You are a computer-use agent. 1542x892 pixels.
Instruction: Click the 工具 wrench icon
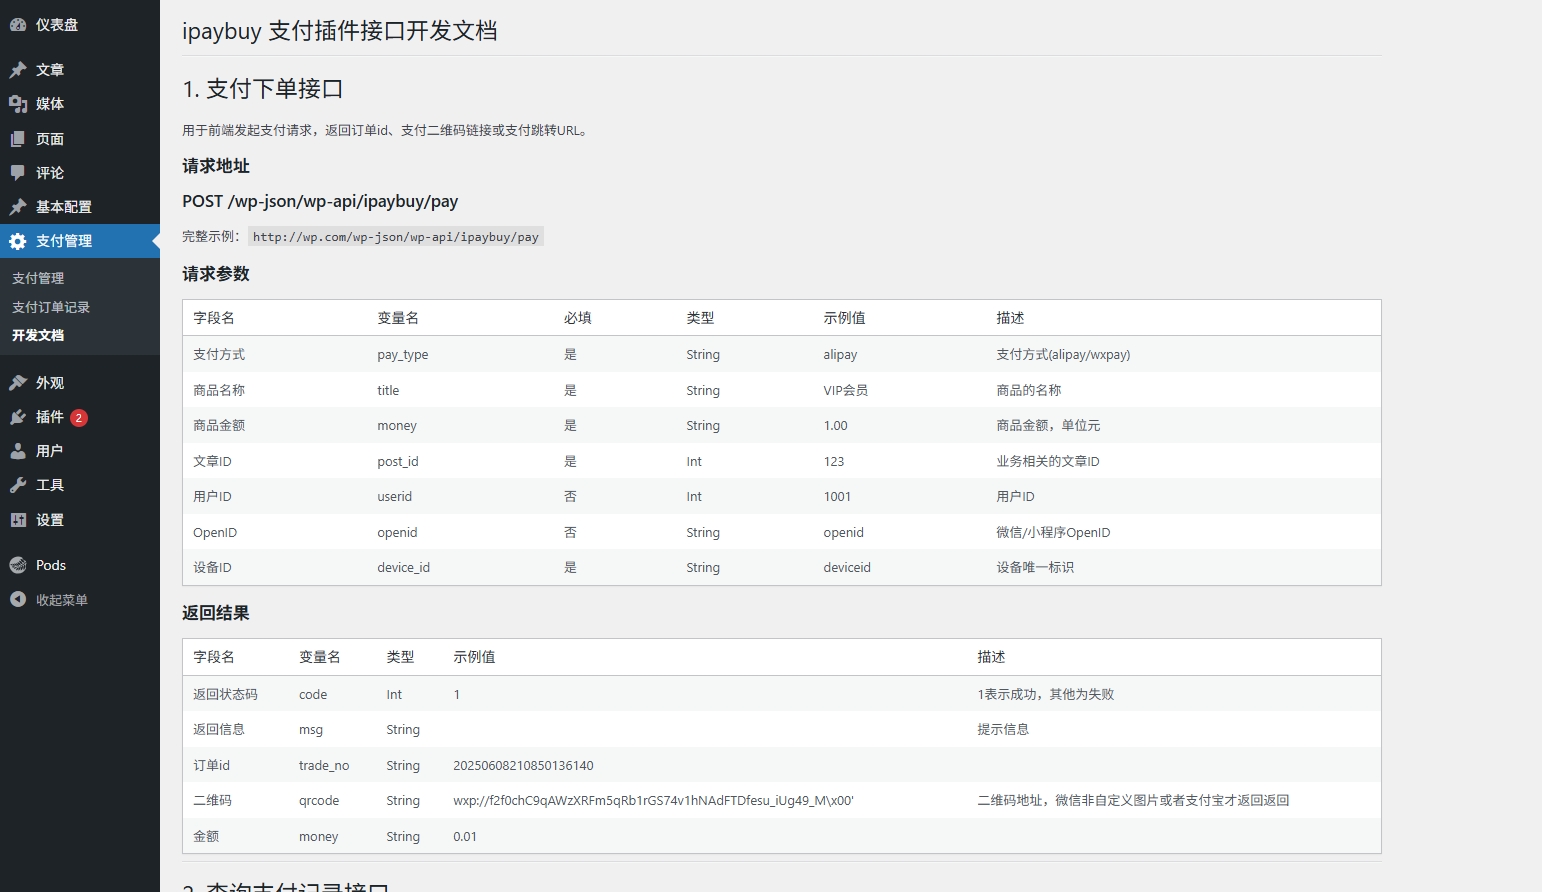click(18, 485)
